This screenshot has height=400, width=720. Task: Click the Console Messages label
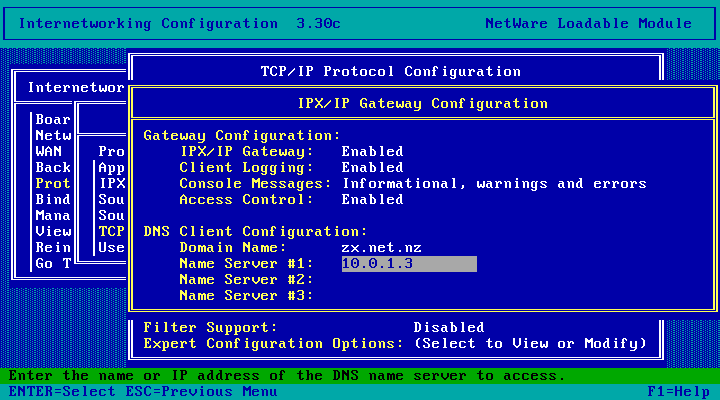coord(255,184)
